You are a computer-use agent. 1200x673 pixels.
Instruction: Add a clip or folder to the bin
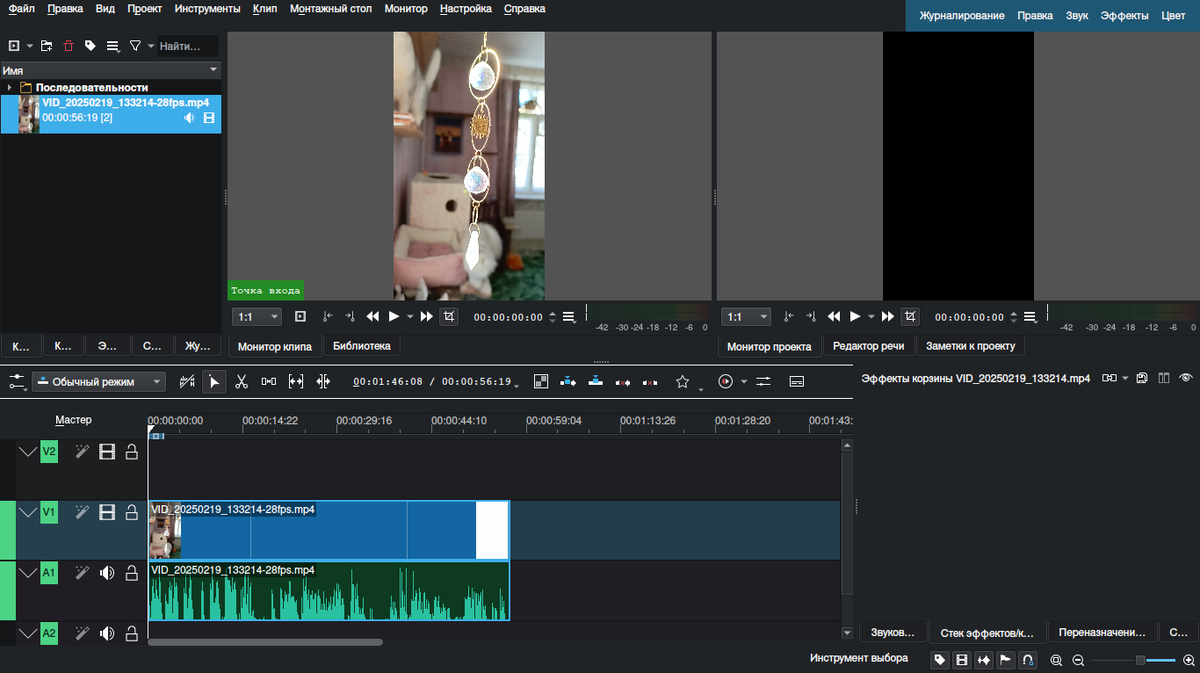(x=14, y=46)
